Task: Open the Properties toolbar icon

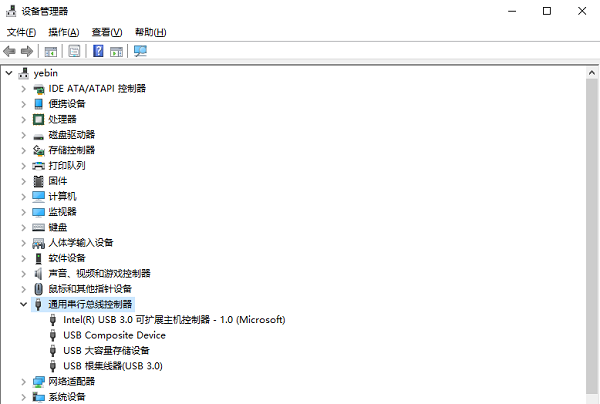Action: [x=74, y=51]
